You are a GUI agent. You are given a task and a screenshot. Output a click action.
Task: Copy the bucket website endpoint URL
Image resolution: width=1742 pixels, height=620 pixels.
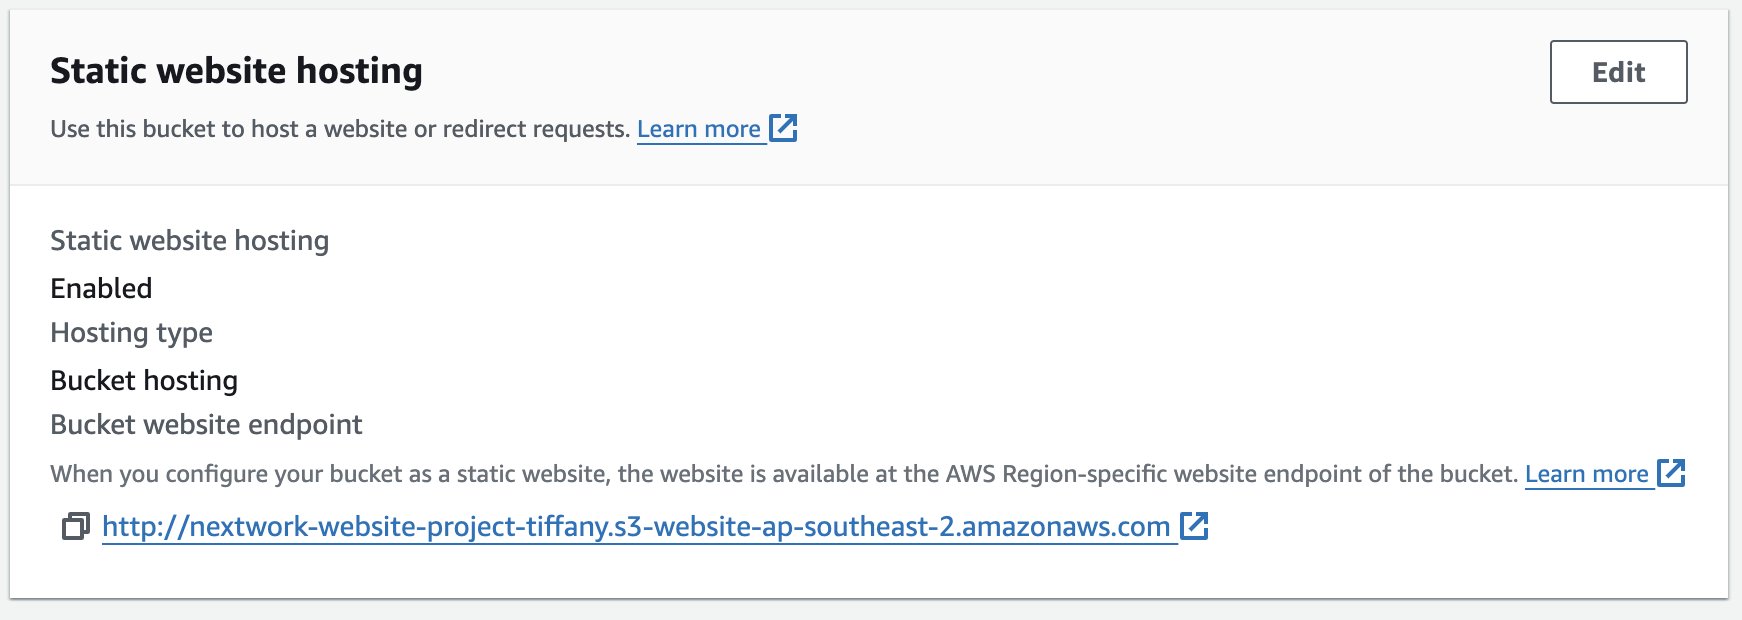point(76,526)
